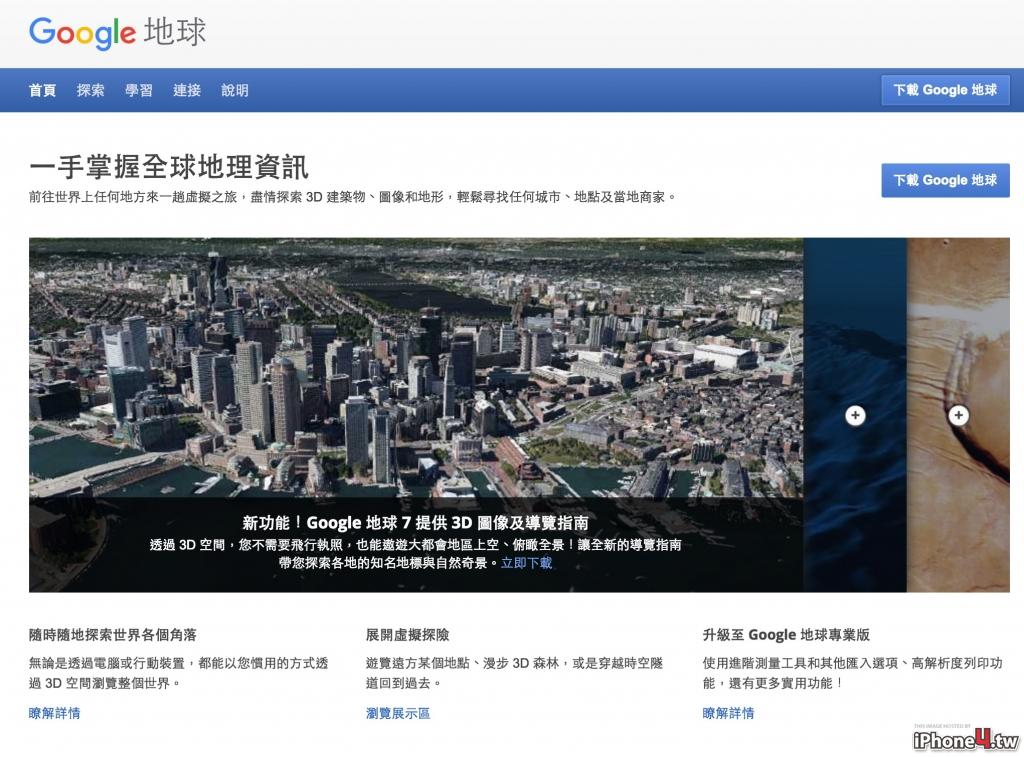
Task: Click the Google 地球 logo
Action: [118, 32]
